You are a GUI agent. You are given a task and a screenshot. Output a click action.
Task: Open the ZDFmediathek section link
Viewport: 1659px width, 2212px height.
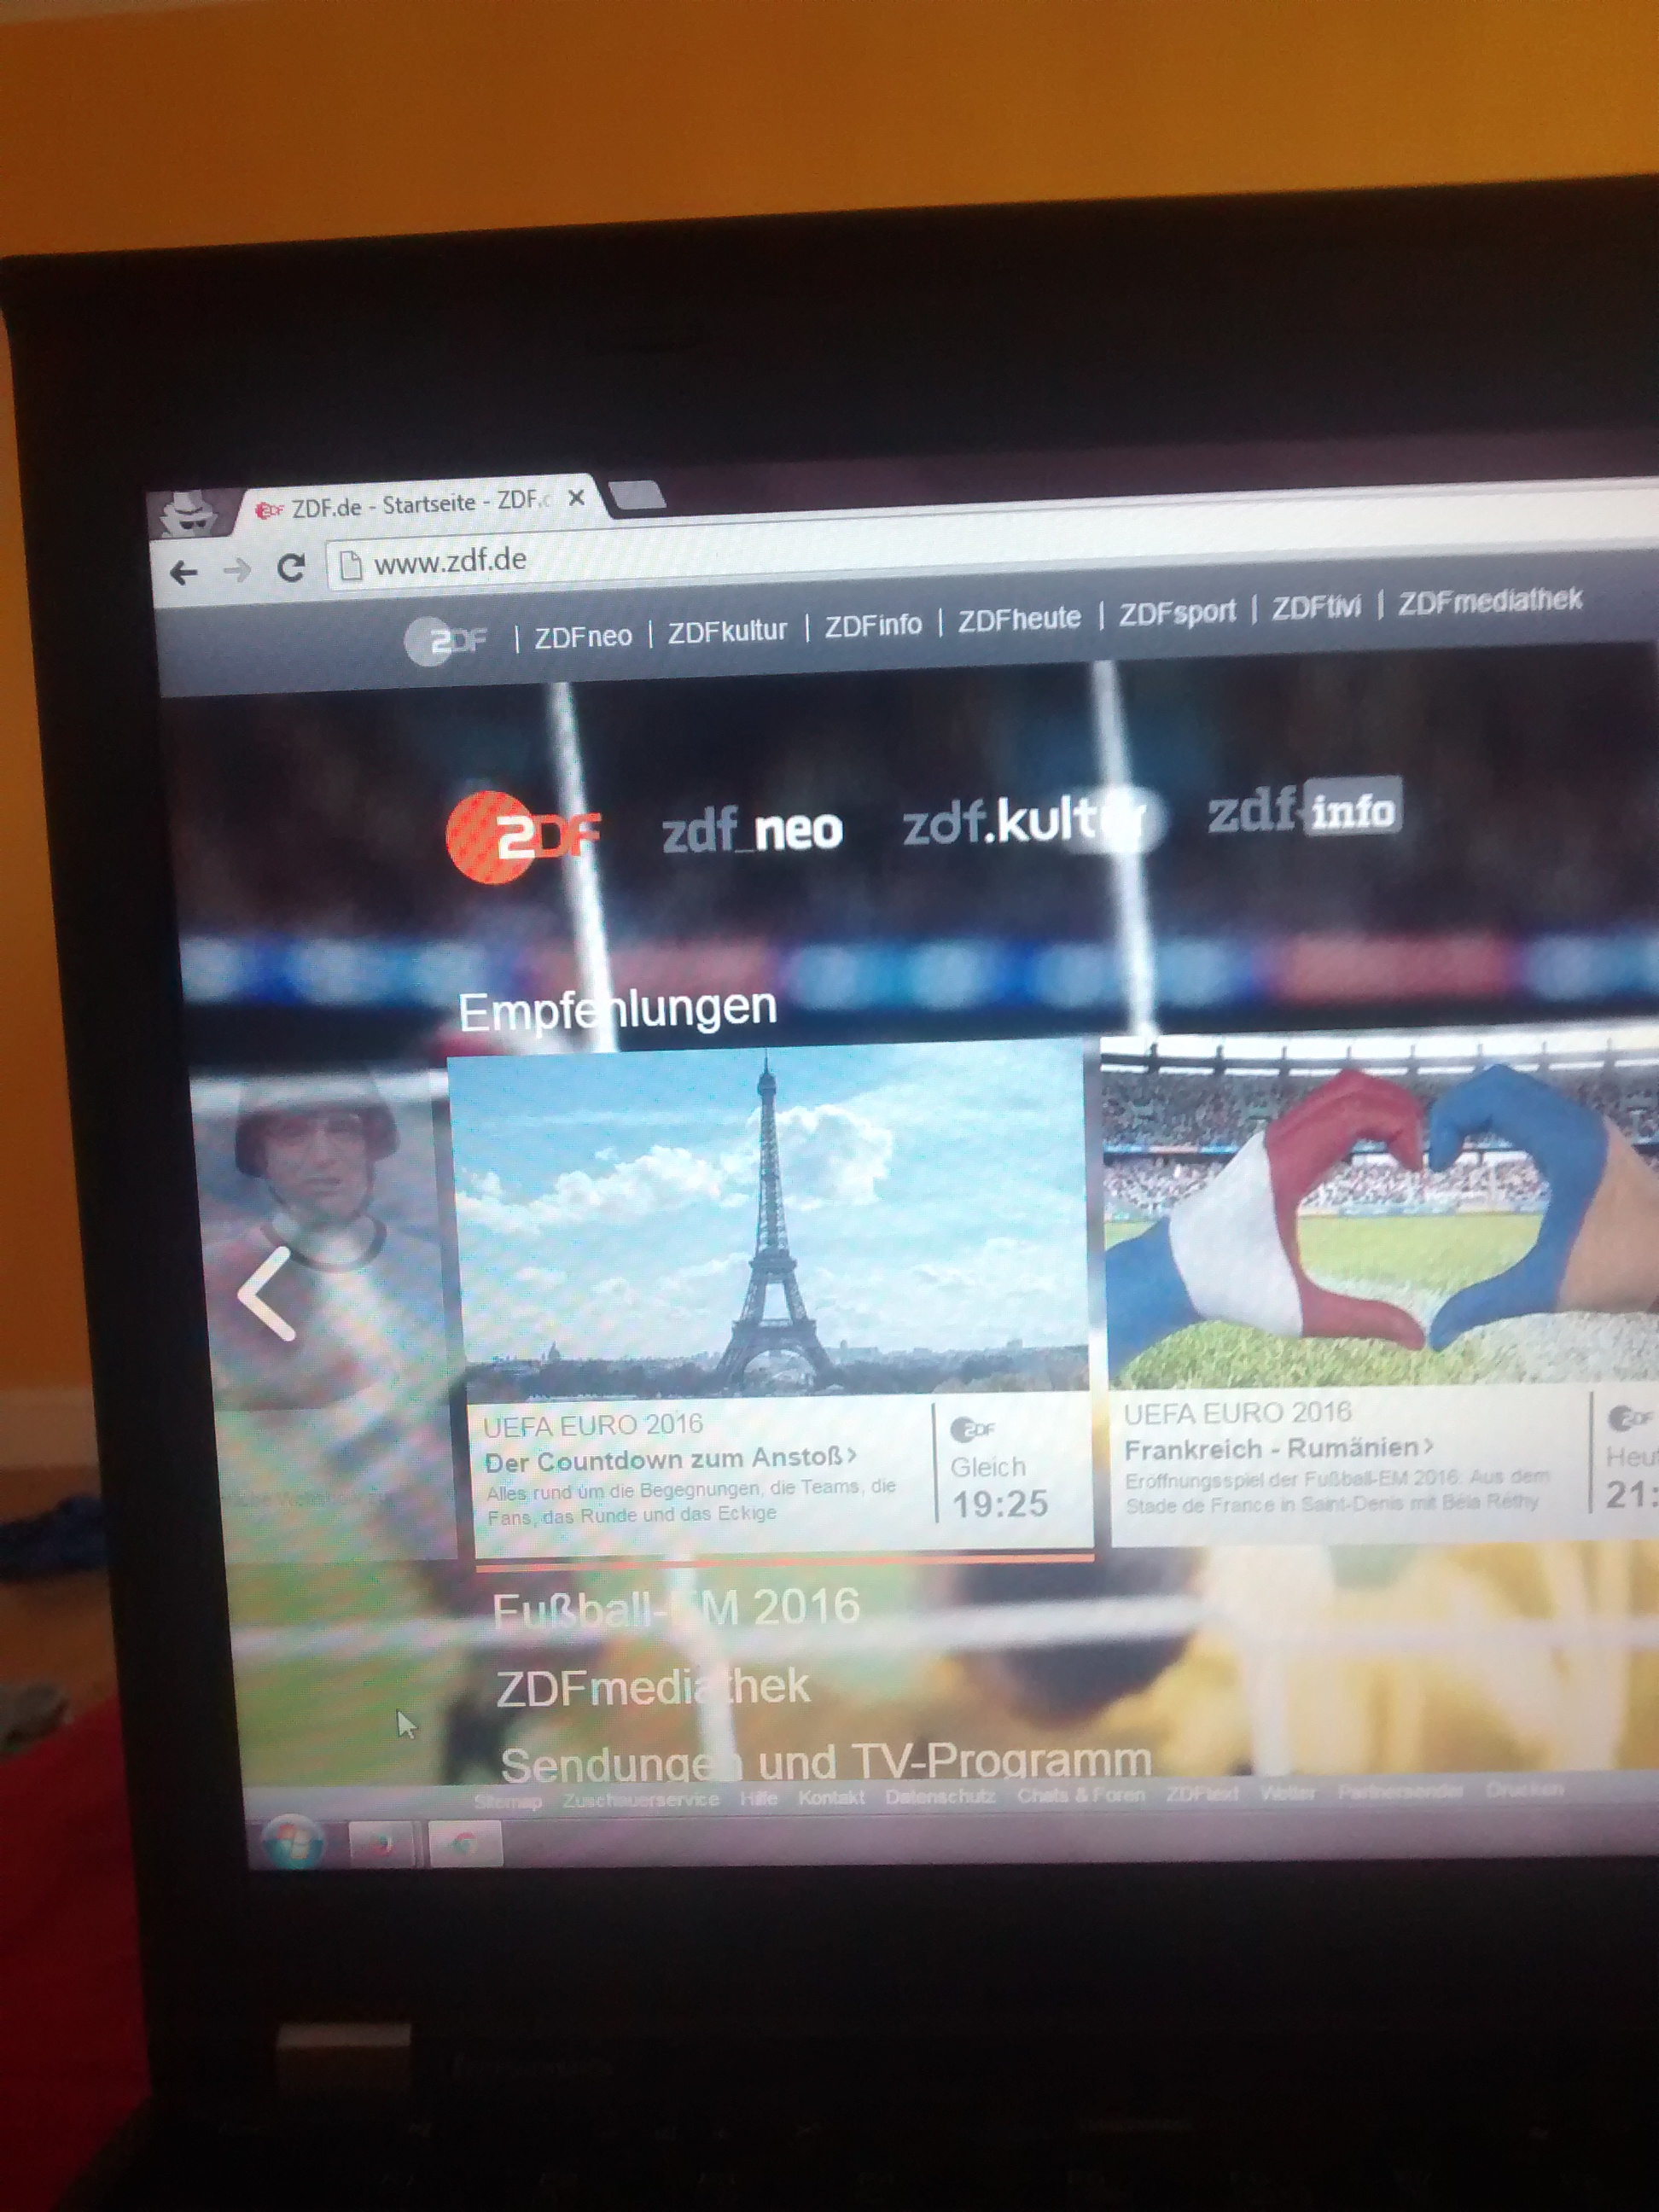pos(652,1687)
